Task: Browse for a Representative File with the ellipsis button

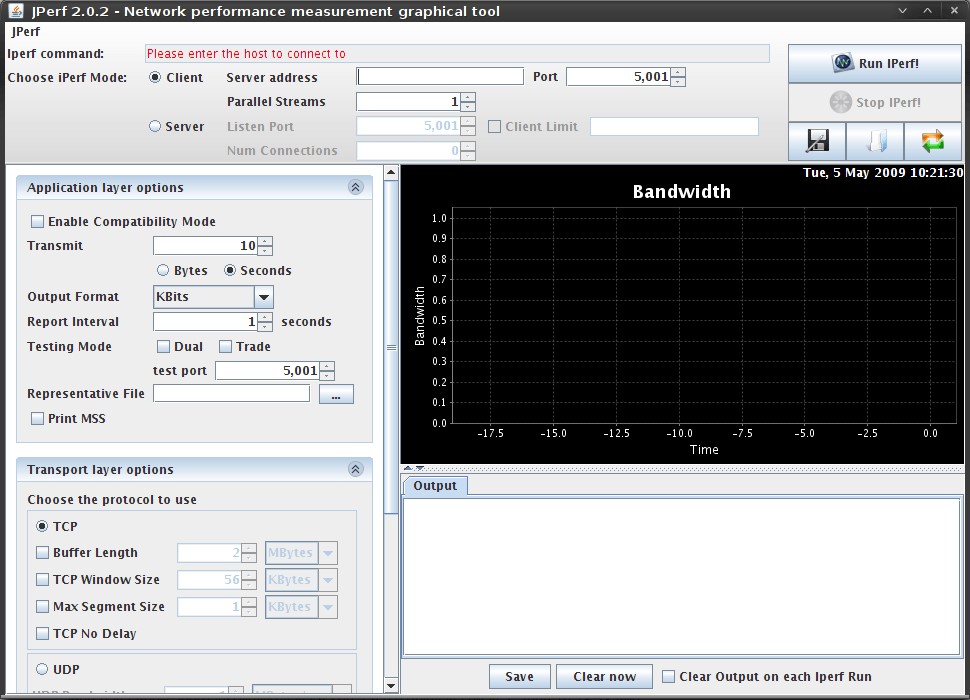Action: coord(336,395)
